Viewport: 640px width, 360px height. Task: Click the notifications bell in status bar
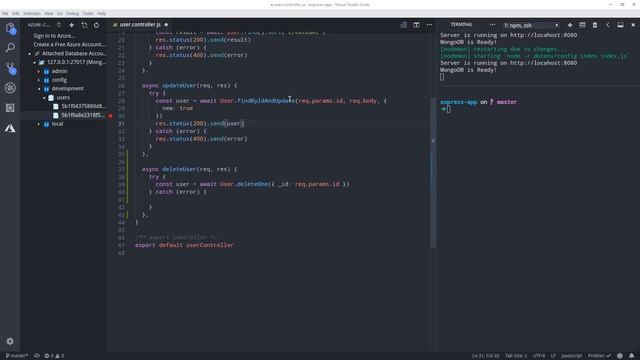click(x=631, y=356)
